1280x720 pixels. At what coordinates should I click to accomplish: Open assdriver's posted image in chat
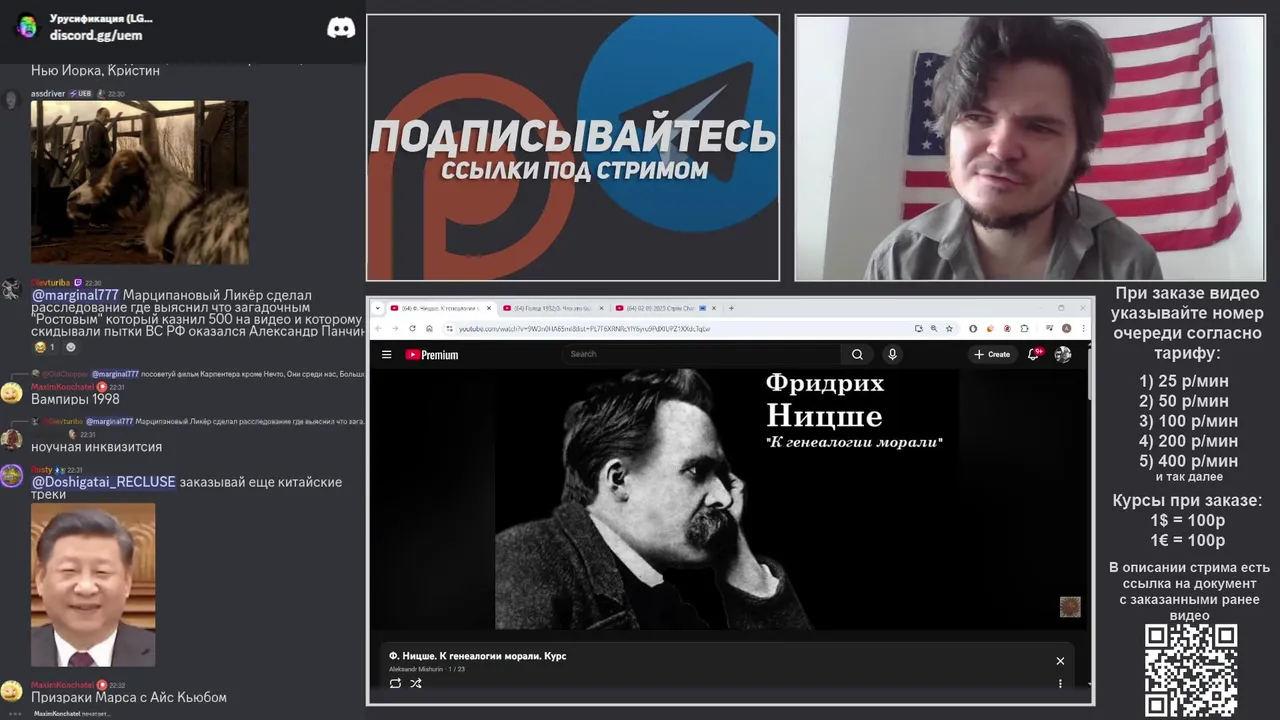140,182
